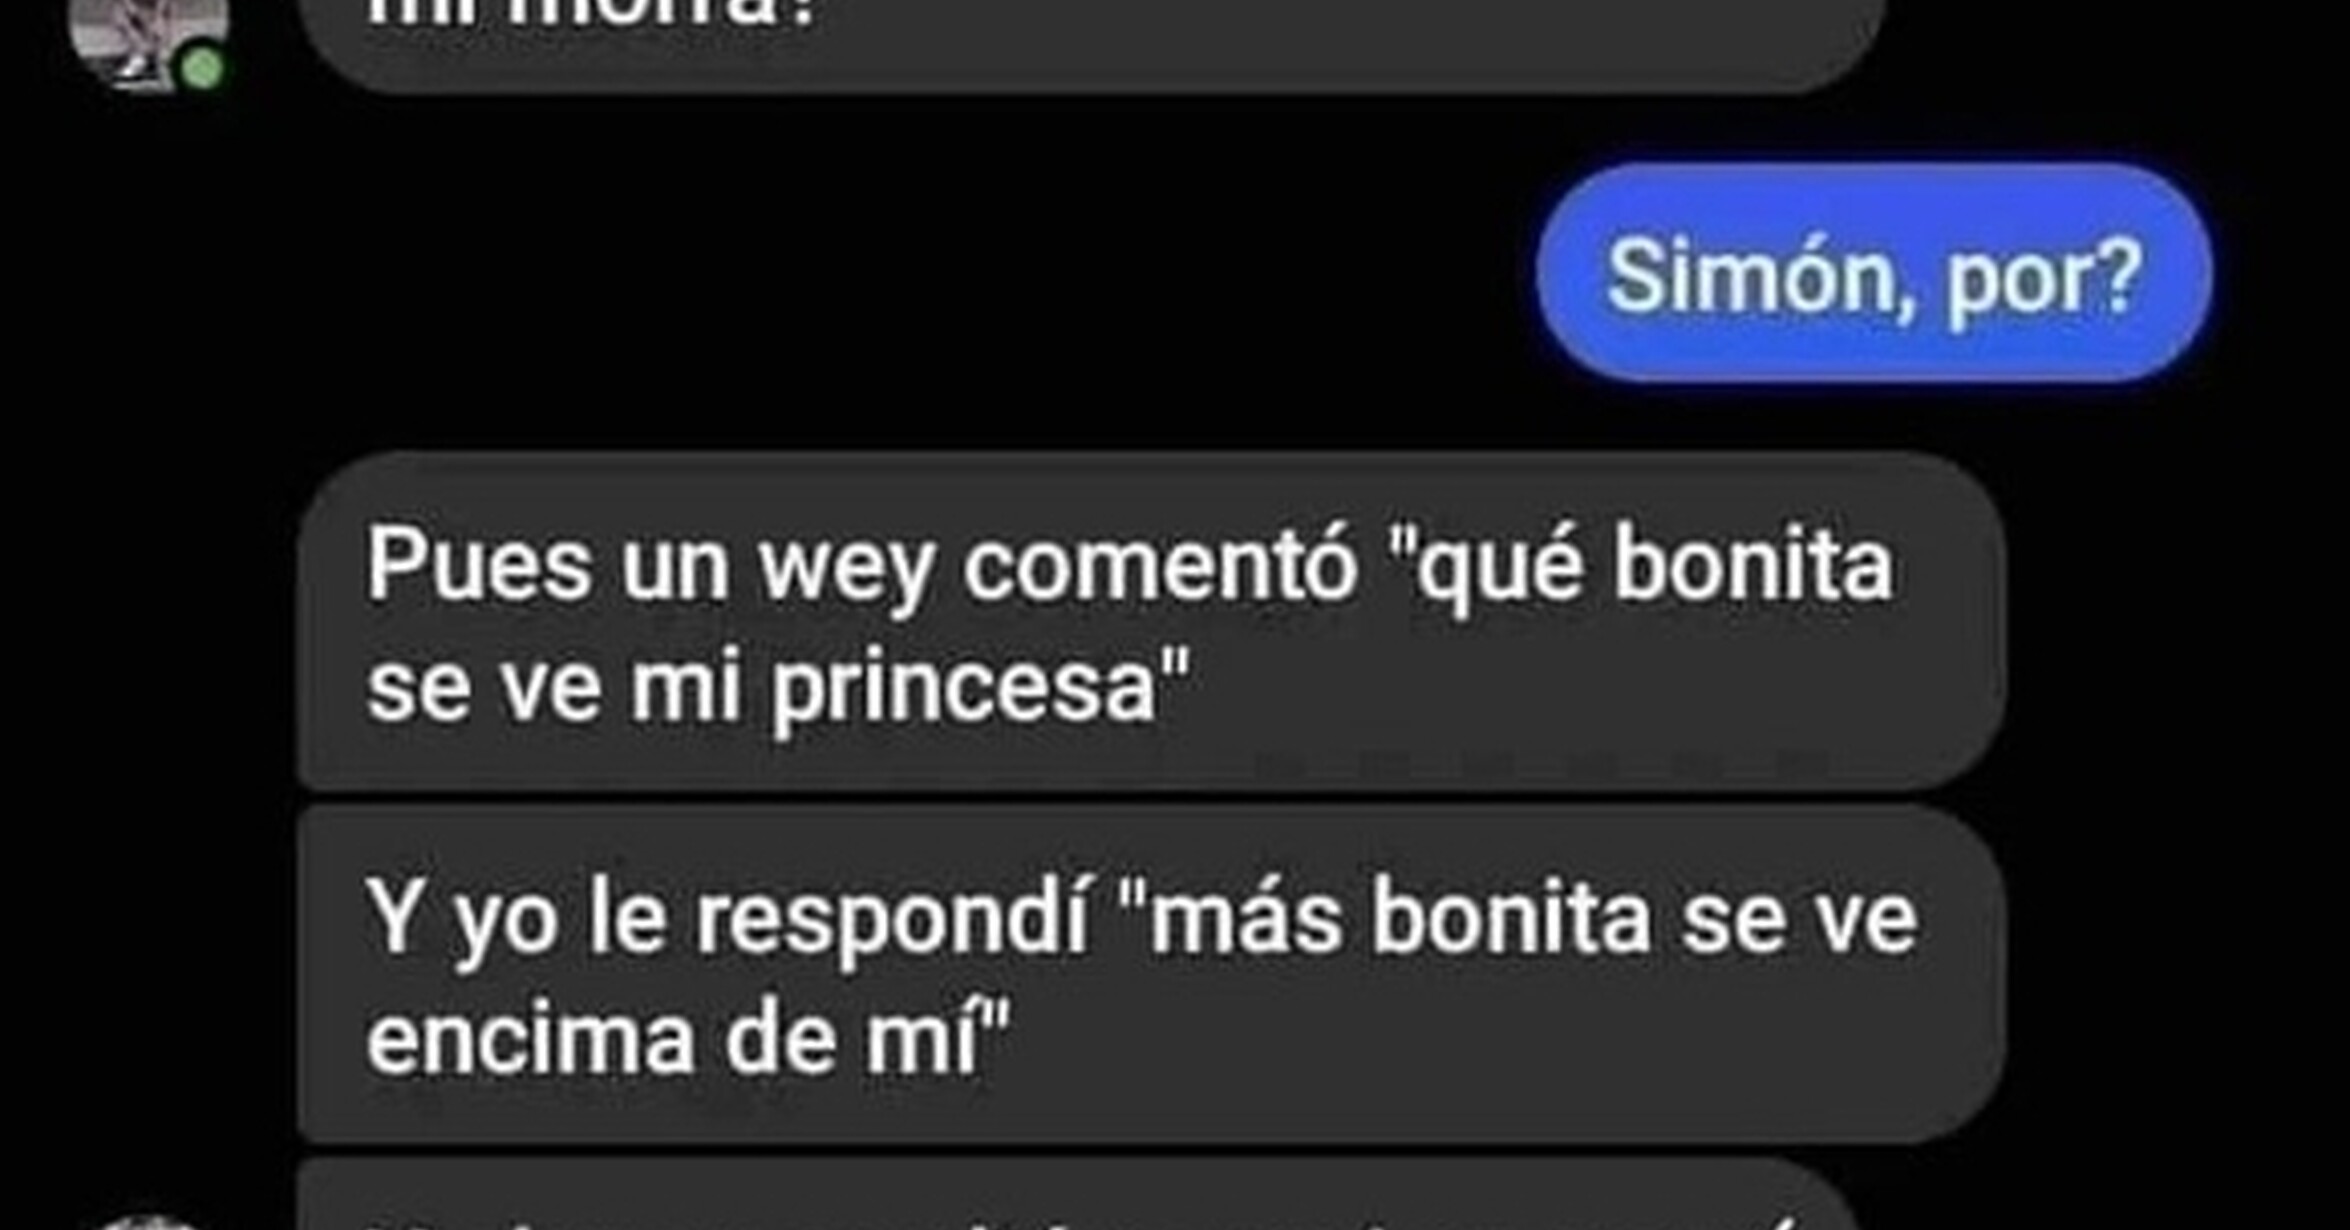
Task: Click the words "se ve mi" before princesa
Action: (x=554, y=688)
